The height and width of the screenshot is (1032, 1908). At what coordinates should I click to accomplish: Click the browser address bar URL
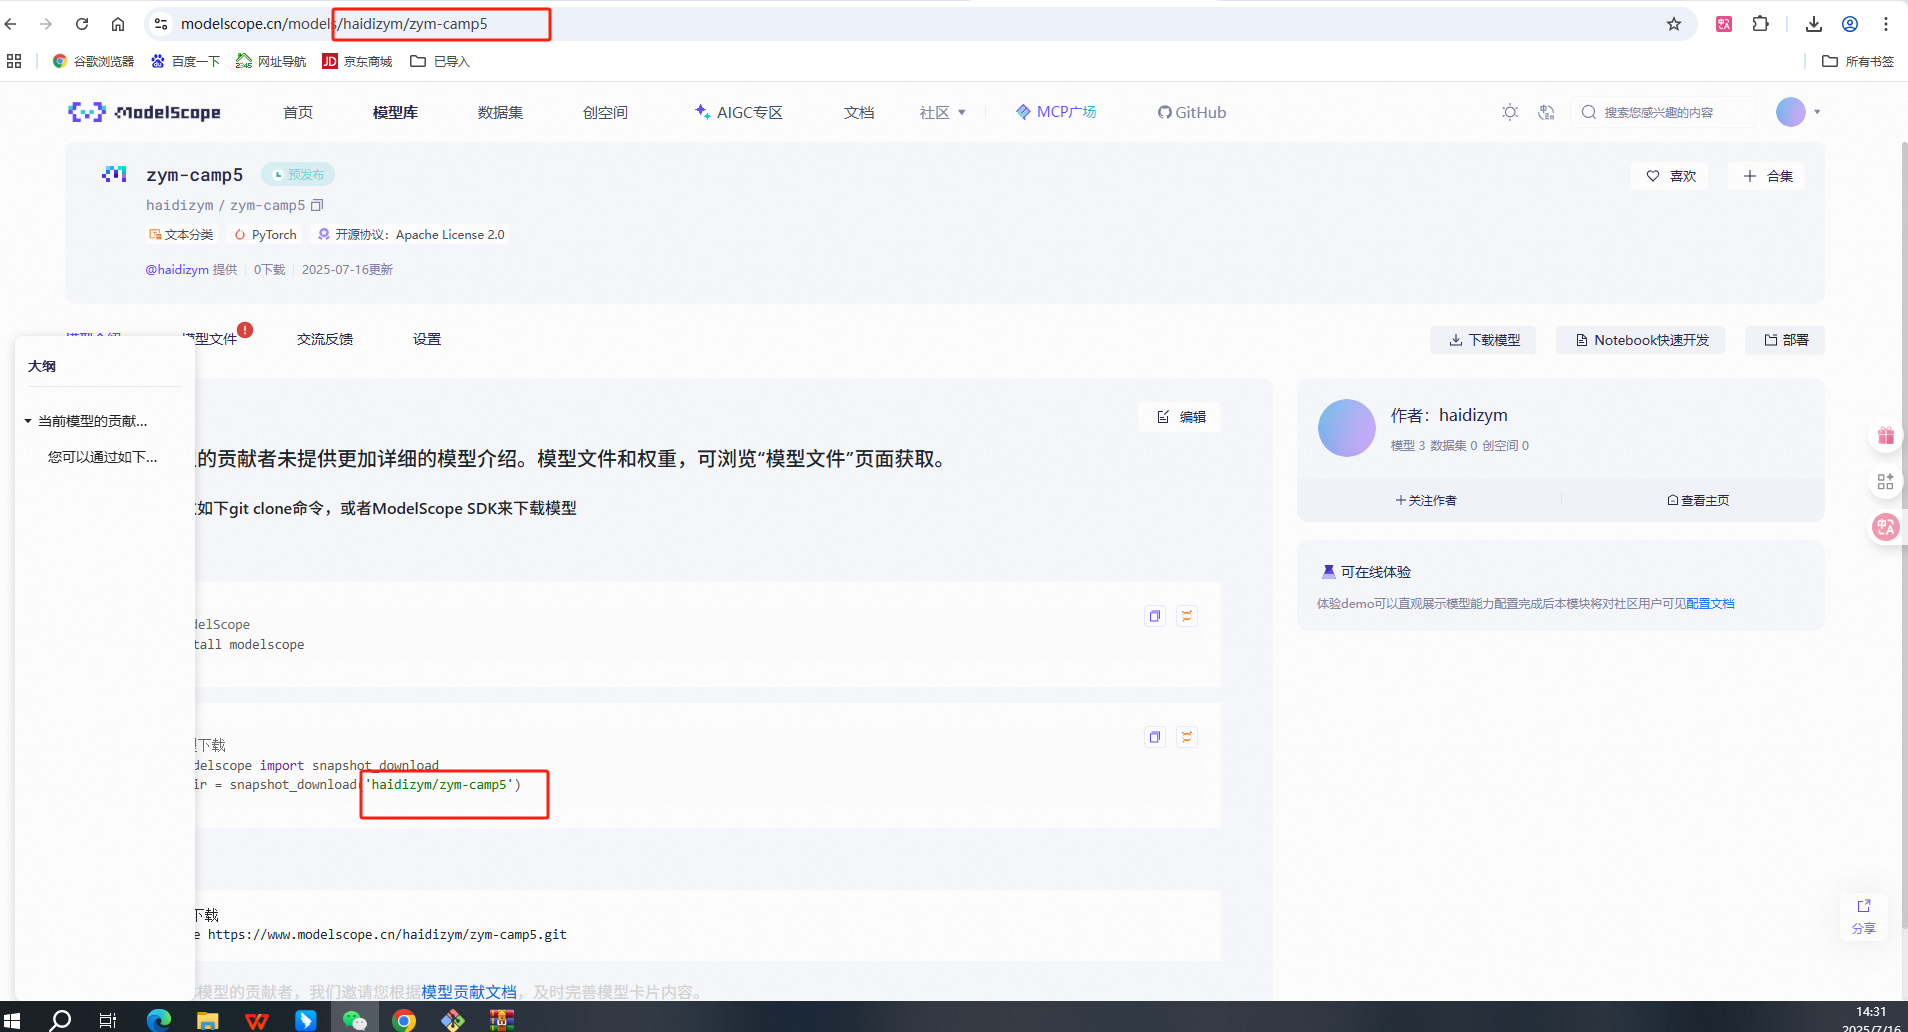click(334, 24)
